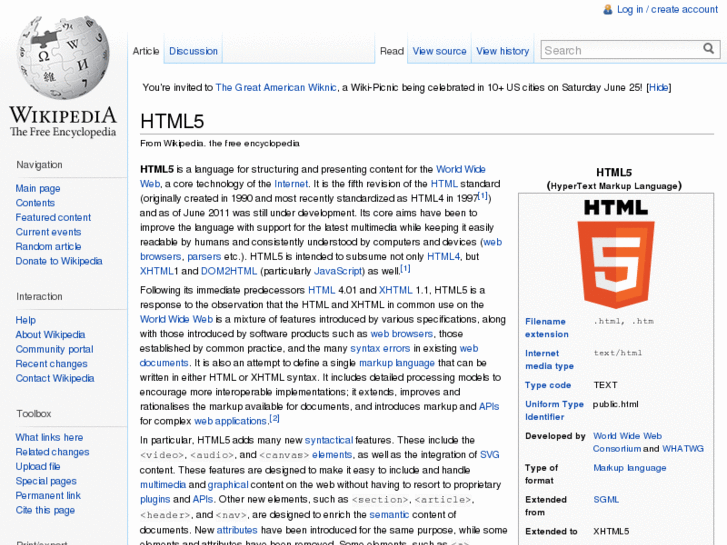Open the Help link in Interaction

point(26,320)
